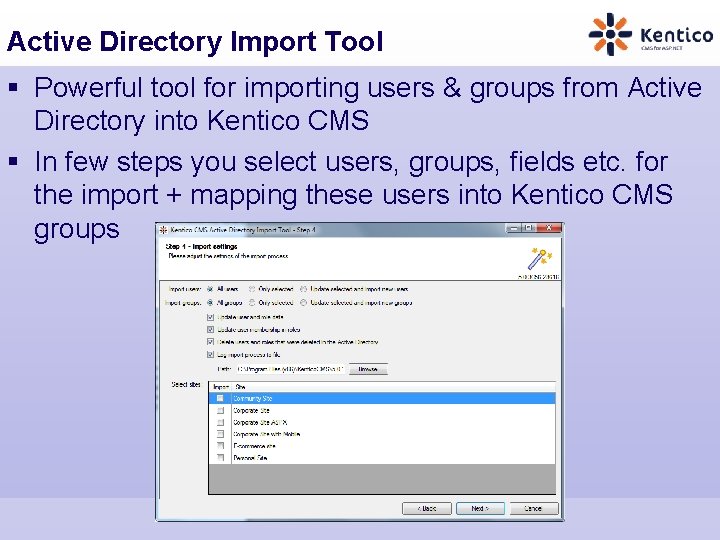Click slide title 'Active Directory Import Tool'
The width and height of the screenshot is (720, 540).
pos(195,41)
